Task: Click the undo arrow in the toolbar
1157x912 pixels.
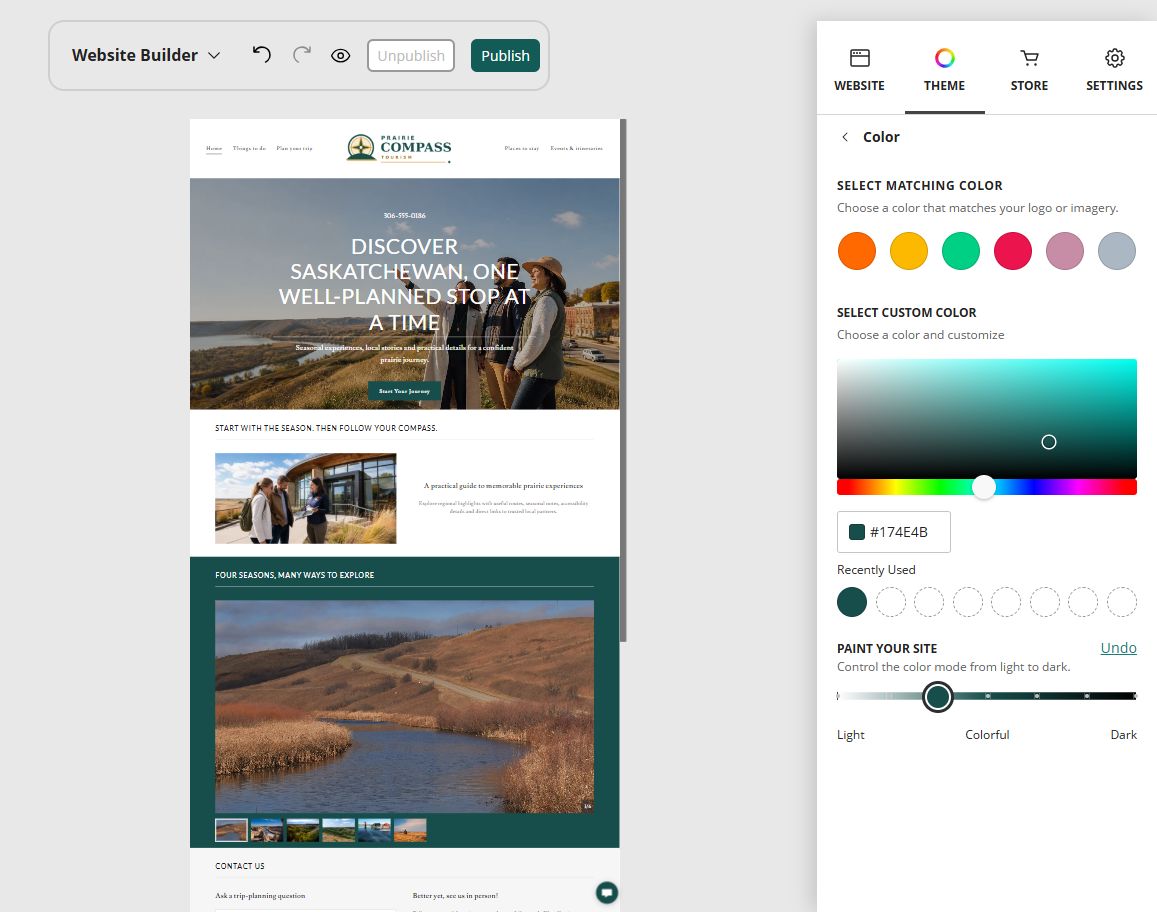Action: coord(261,55)
